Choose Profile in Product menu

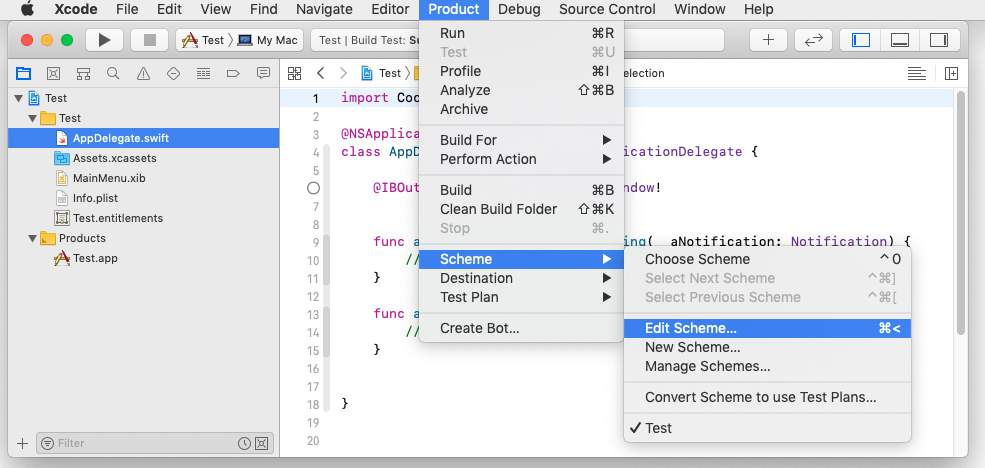click(521, 71)
